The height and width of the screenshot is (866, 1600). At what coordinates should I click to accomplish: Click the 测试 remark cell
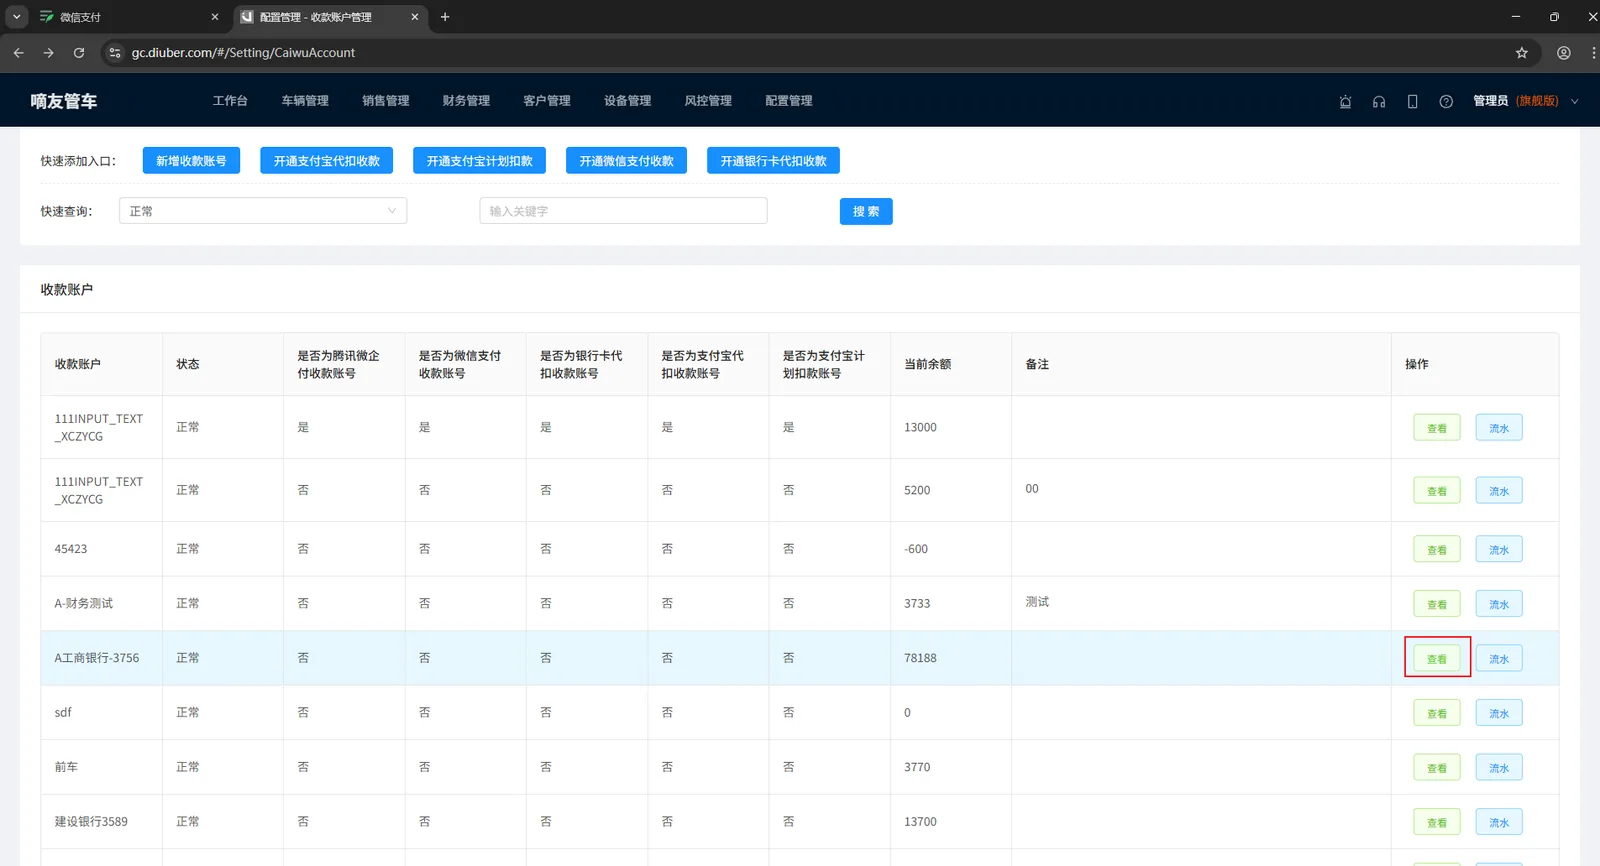(1200, 603)
